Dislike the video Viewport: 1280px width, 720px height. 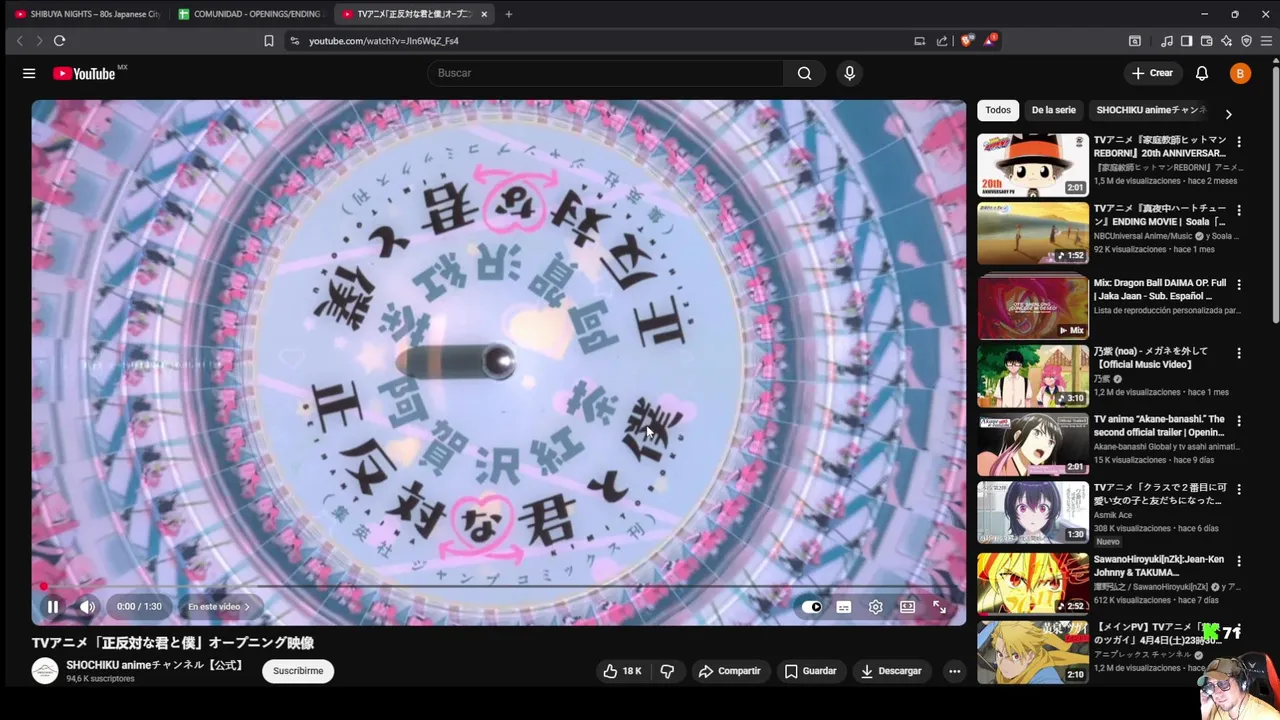coord(667,671)
